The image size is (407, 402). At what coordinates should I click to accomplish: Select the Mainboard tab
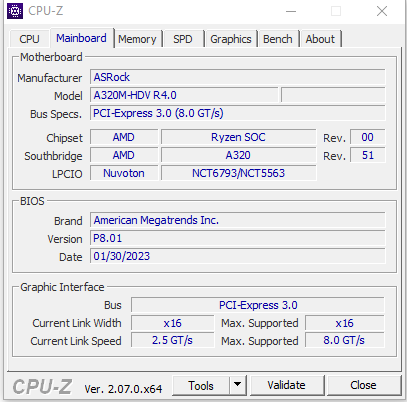point(81,38)
